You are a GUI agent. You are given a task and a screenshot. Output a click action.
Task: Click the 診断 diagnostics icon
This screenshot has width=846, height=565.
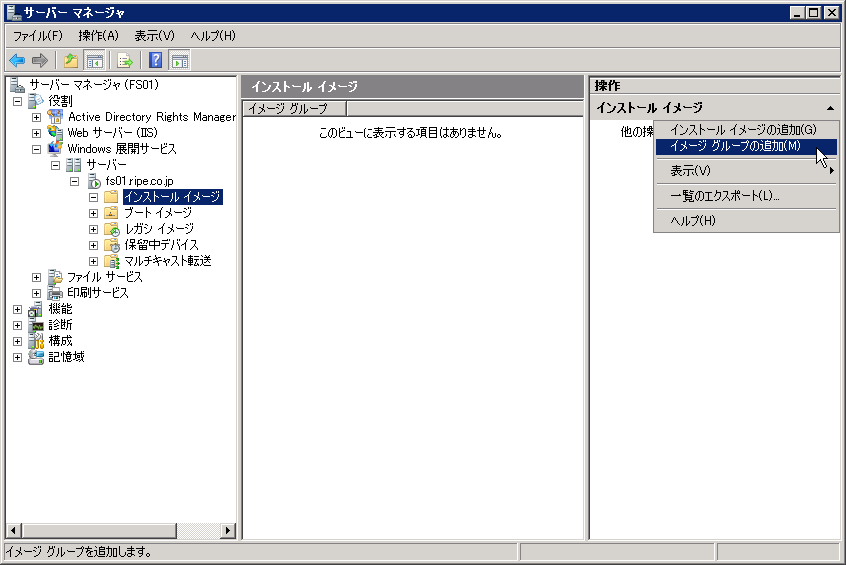click(36, 325)
